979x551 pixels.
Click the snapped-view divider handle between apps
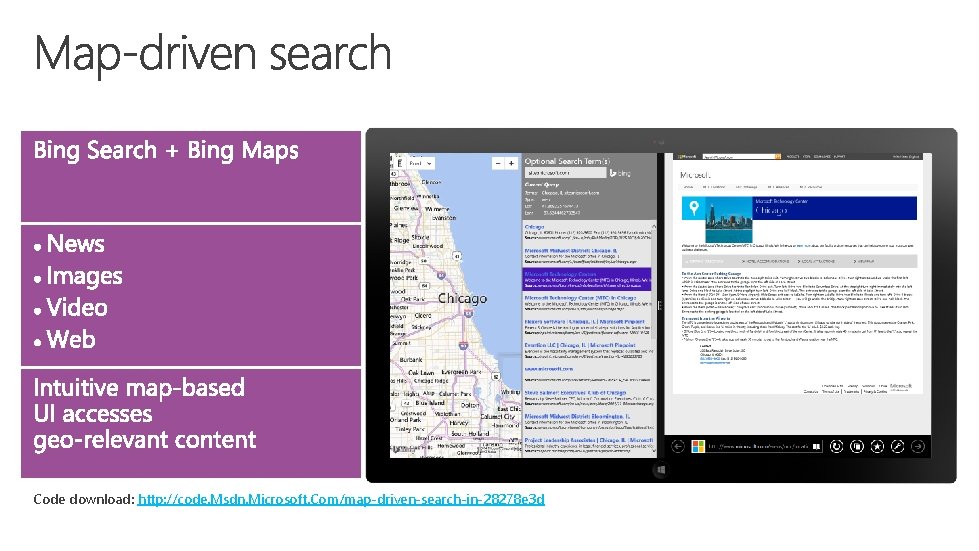(660, 305)
